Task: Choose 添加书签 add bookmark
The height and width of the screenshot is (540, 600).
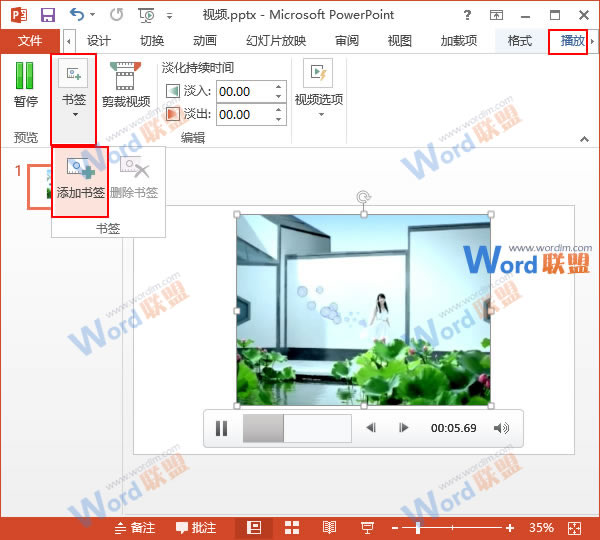Action: [80, 181]
